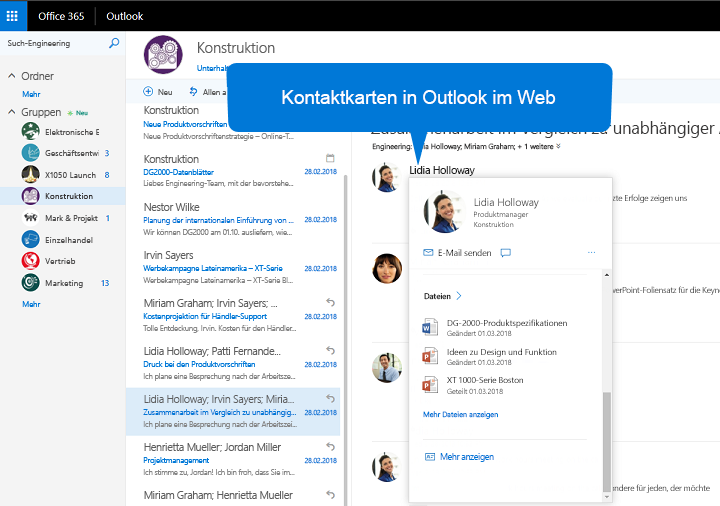Open PowerPoint icon for Ideen zu Design und Funktion
This screenshot has width=720, height=506.
pyautogui.click(x=430, y=356)
